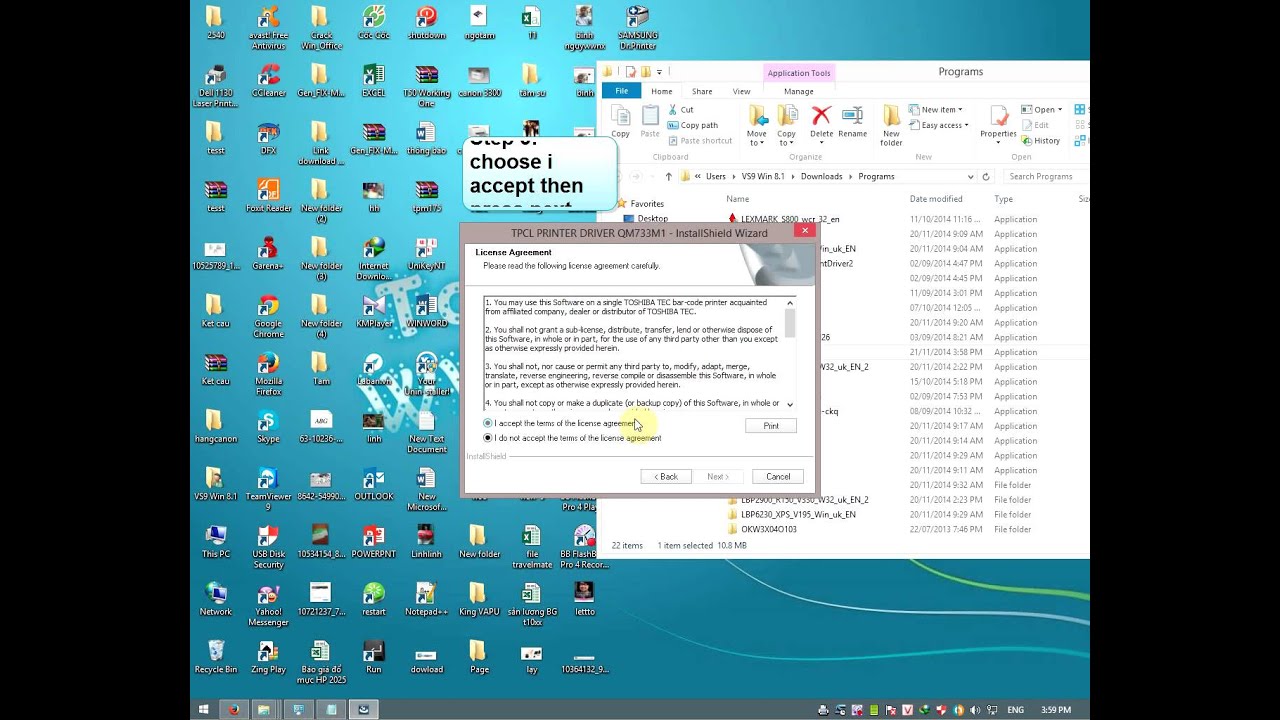Click File Explorer in the taskbar
Image resolution: width=1280 pixels, height=720 pixels.
(x=264, y=710)
